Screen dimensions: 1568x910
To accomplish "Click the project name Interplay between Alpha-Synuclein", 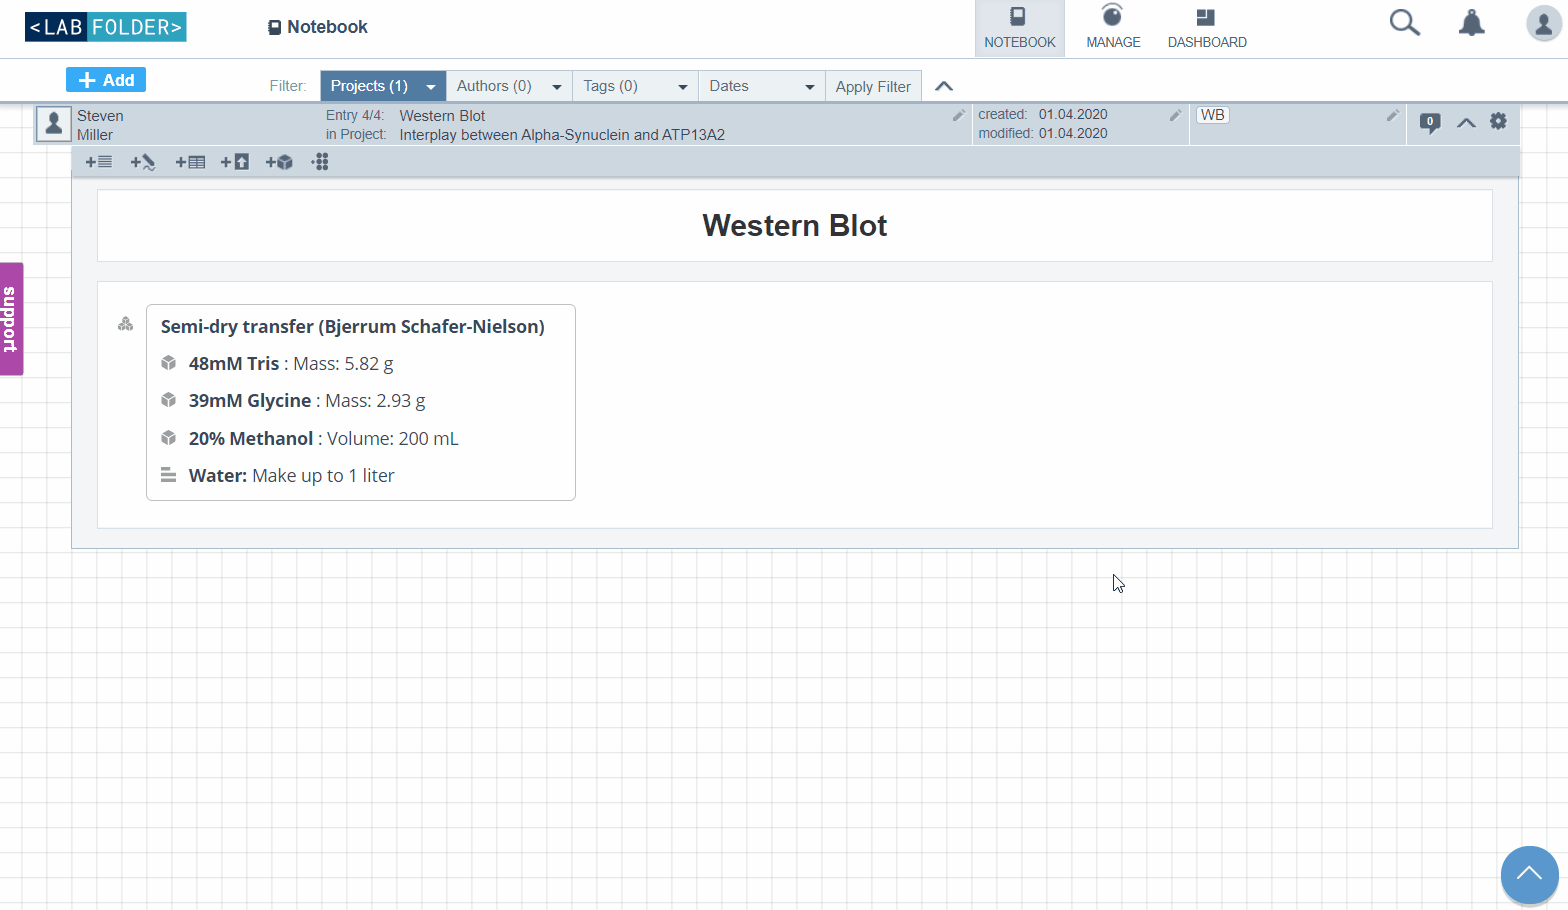I will [x=562, y=135].
